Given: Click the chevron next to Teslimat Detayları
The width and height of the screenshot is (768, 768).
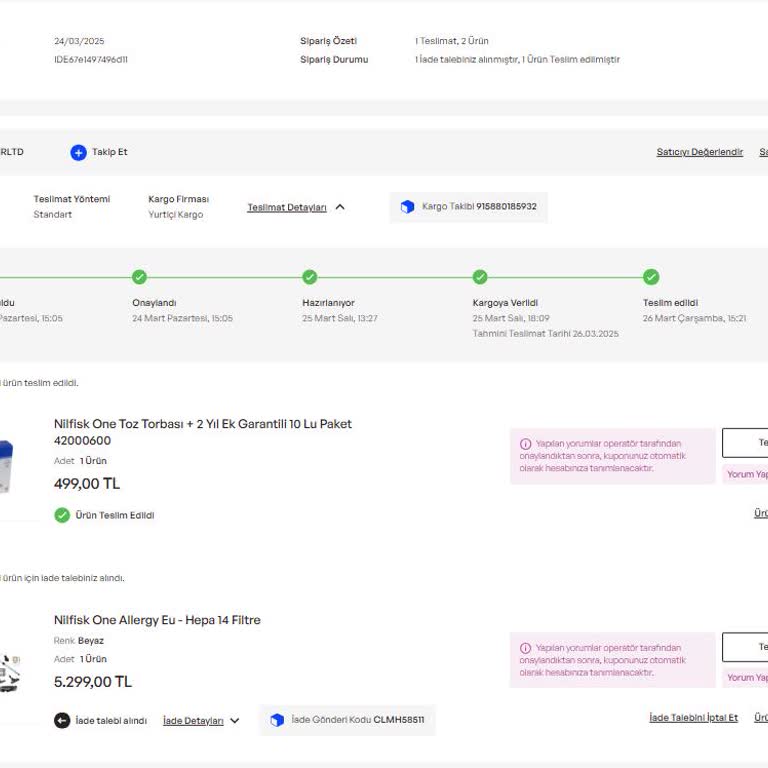Looking at the screenshot, I should [340, 207].
